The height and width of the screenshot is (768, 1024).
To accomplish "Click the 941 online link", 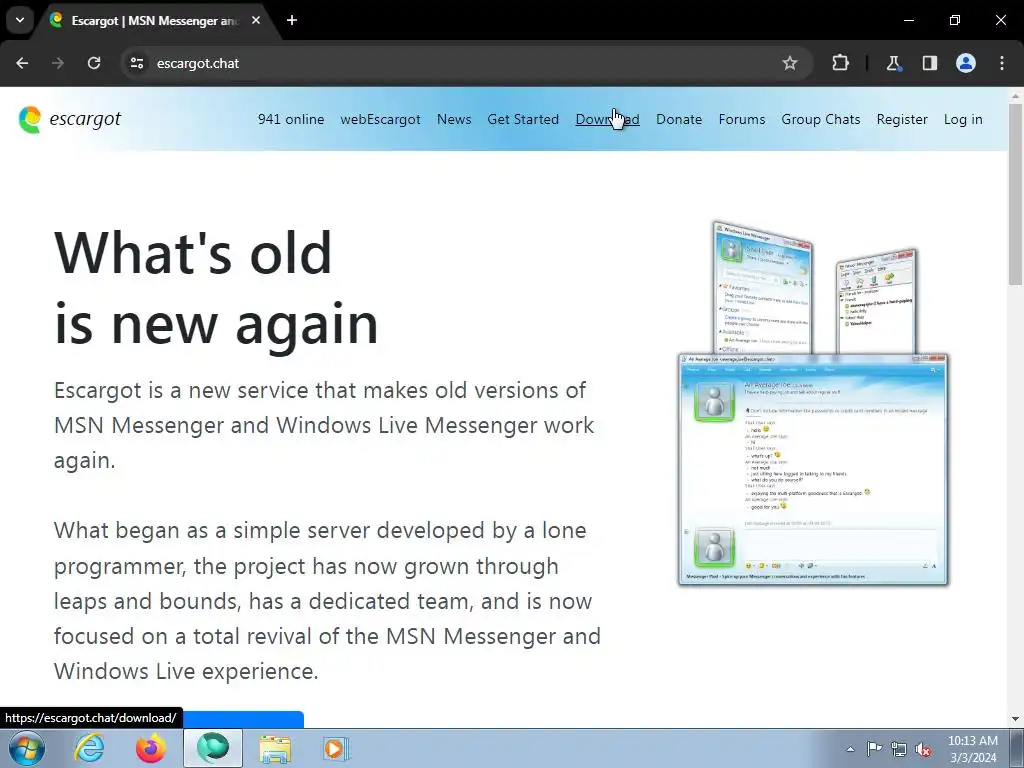I will click(291, 120).
